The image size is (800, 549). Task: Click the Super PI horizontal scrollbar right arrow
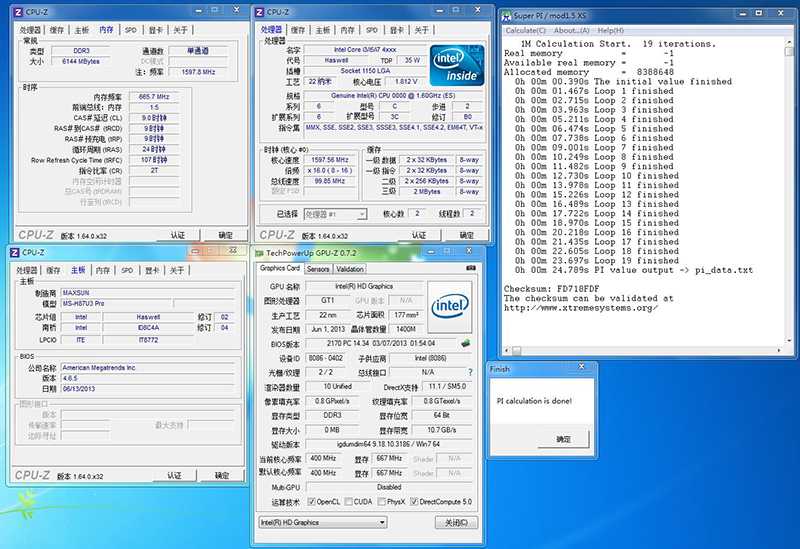pyautogui.click(x=779, y=351)
